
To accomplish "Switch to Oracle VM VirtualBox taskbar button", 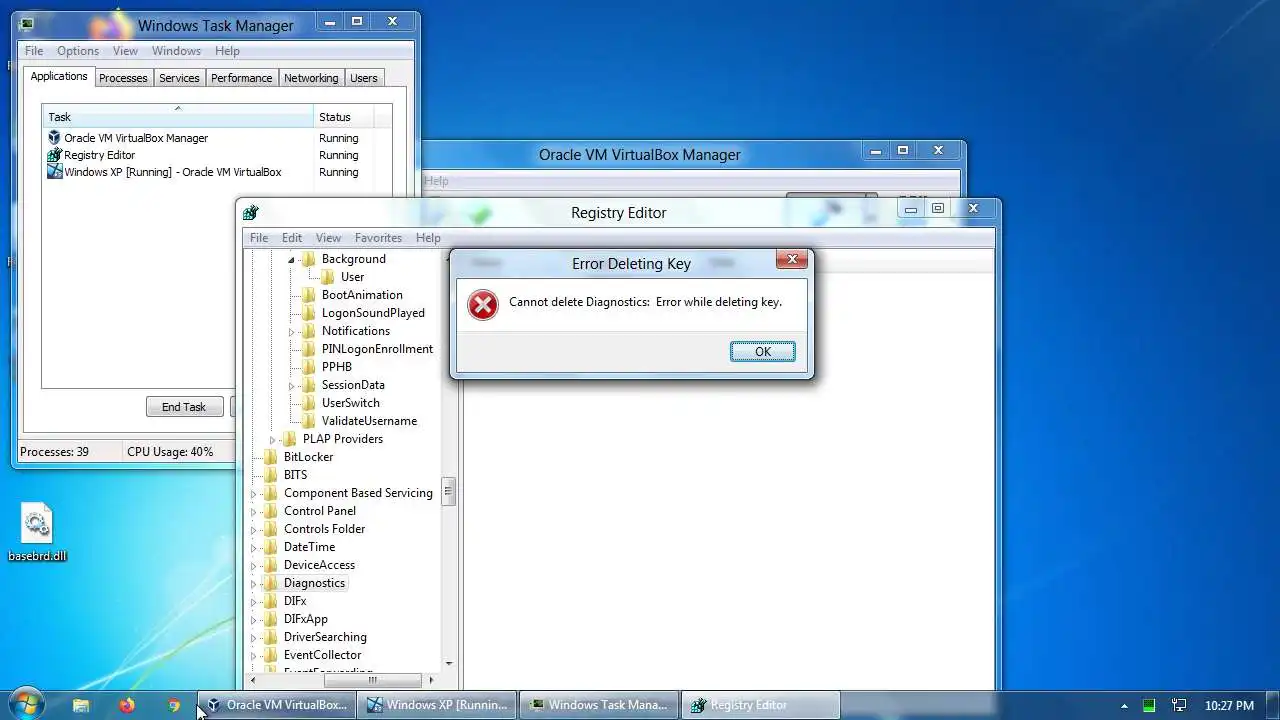I will pos(277,705).
